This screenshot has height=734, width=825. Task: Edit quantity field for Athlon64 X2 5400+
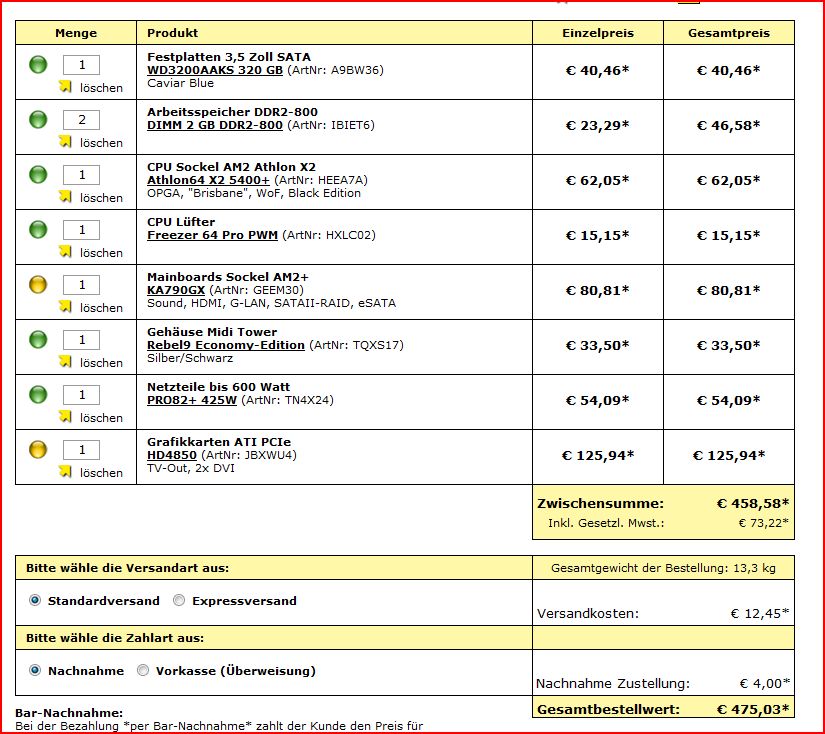pyautogui.click(x=82, y=175)
